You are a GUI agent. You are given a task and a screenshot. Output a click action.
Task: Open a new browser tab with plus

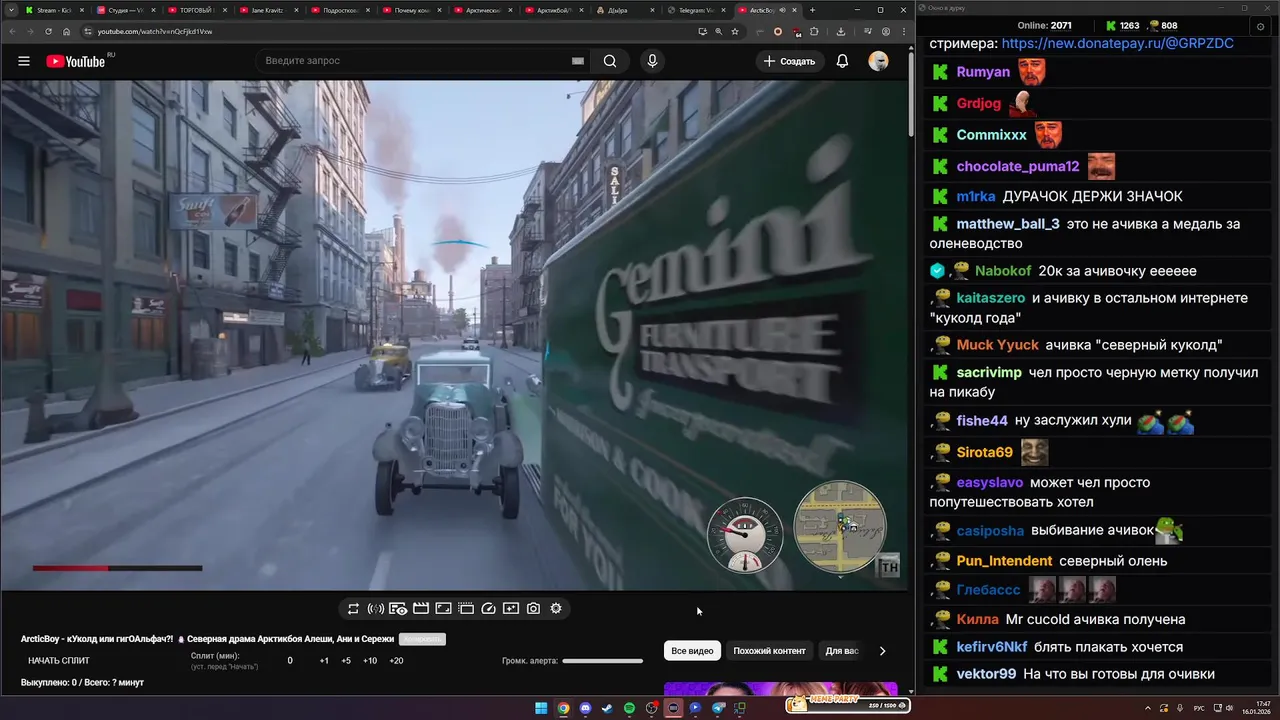tap(812, 10)
